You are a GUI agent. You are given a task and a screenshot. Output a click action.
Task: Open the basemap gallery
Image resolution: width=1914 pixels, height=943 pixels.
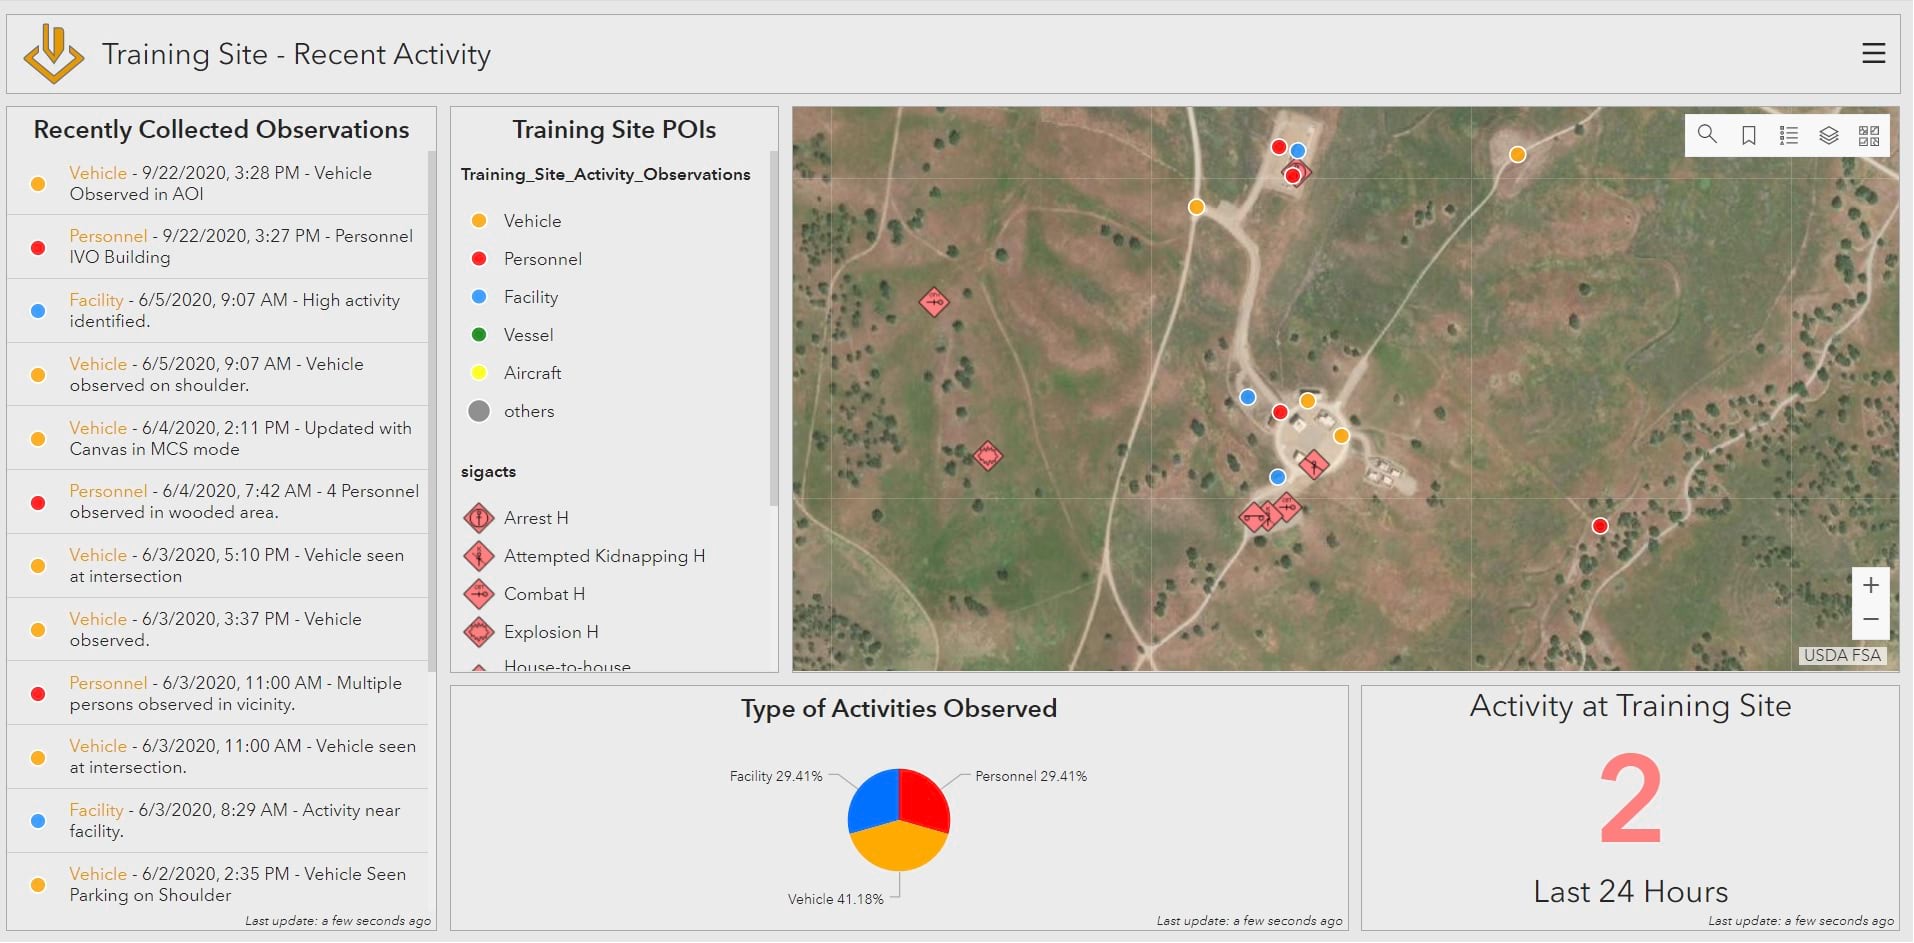tap(1869, 134)
